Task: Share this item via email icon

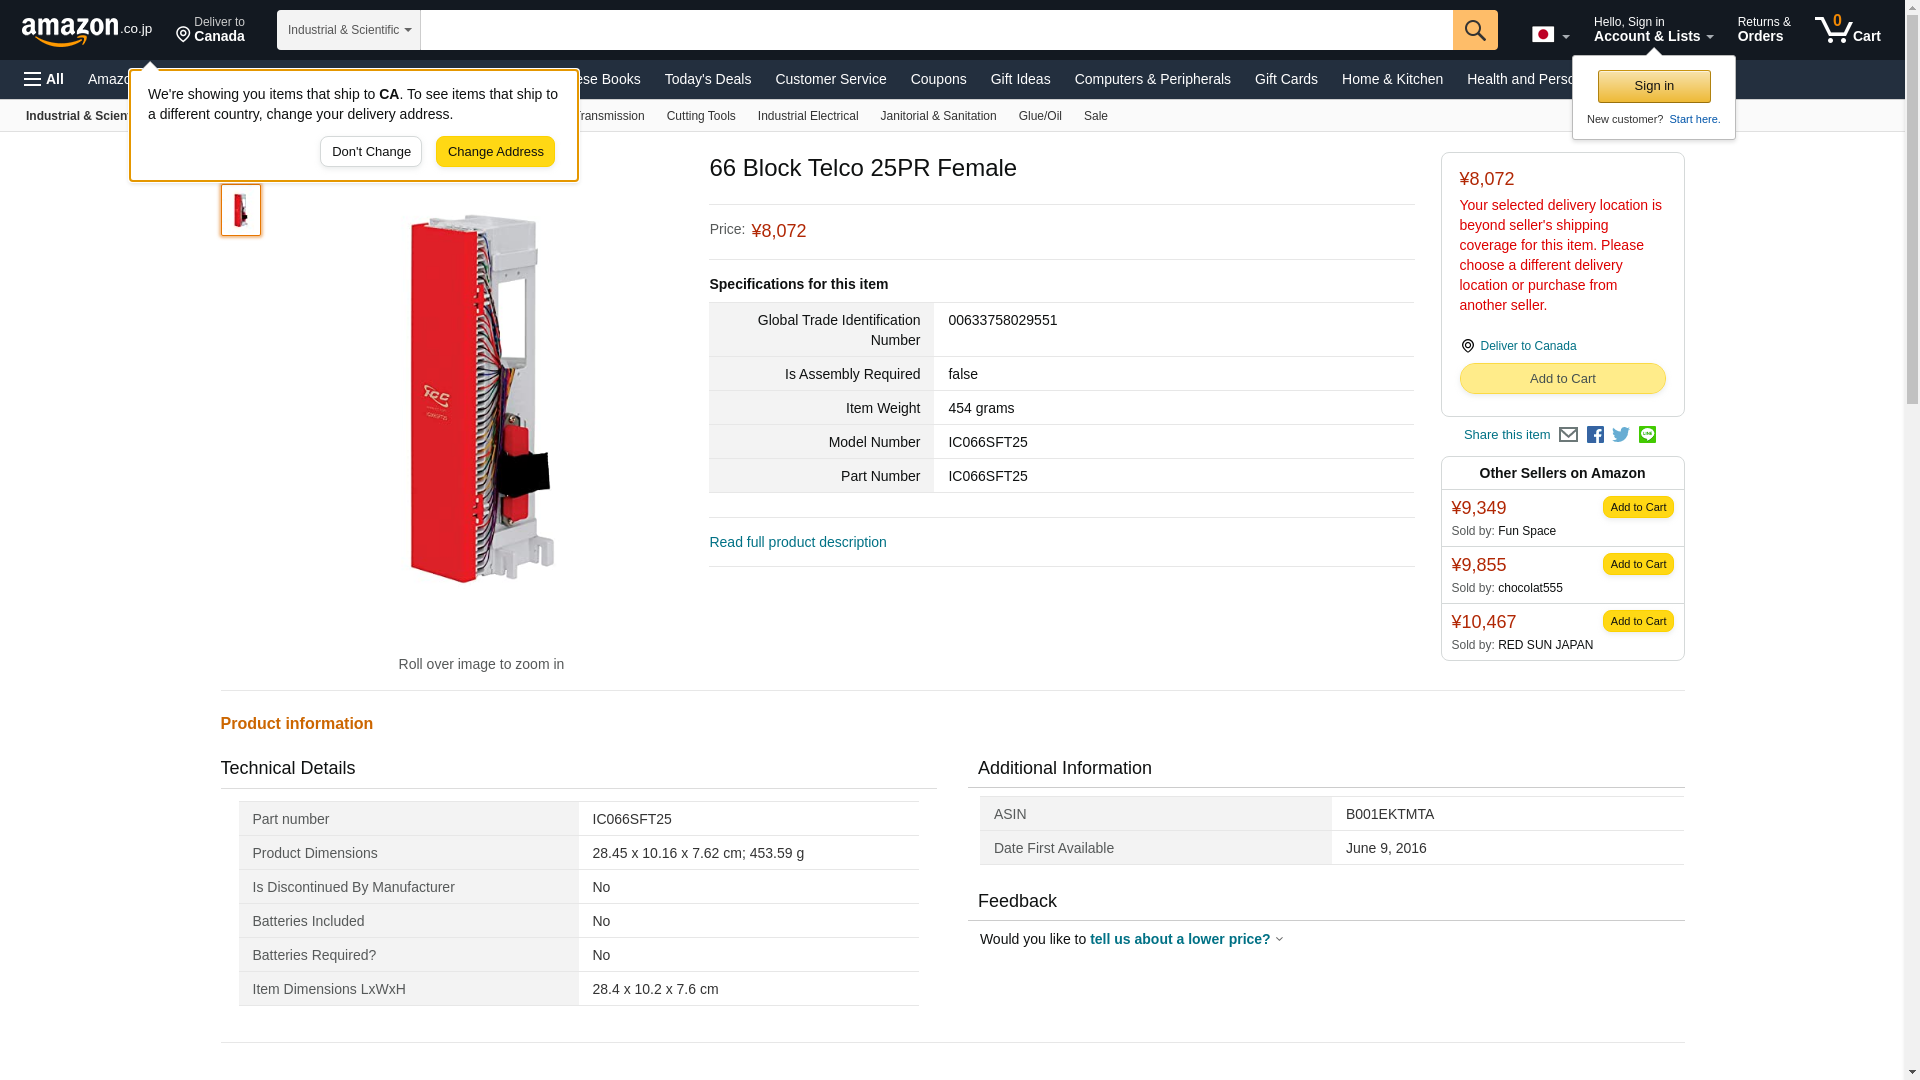Action: click(x=1568, y=435)
